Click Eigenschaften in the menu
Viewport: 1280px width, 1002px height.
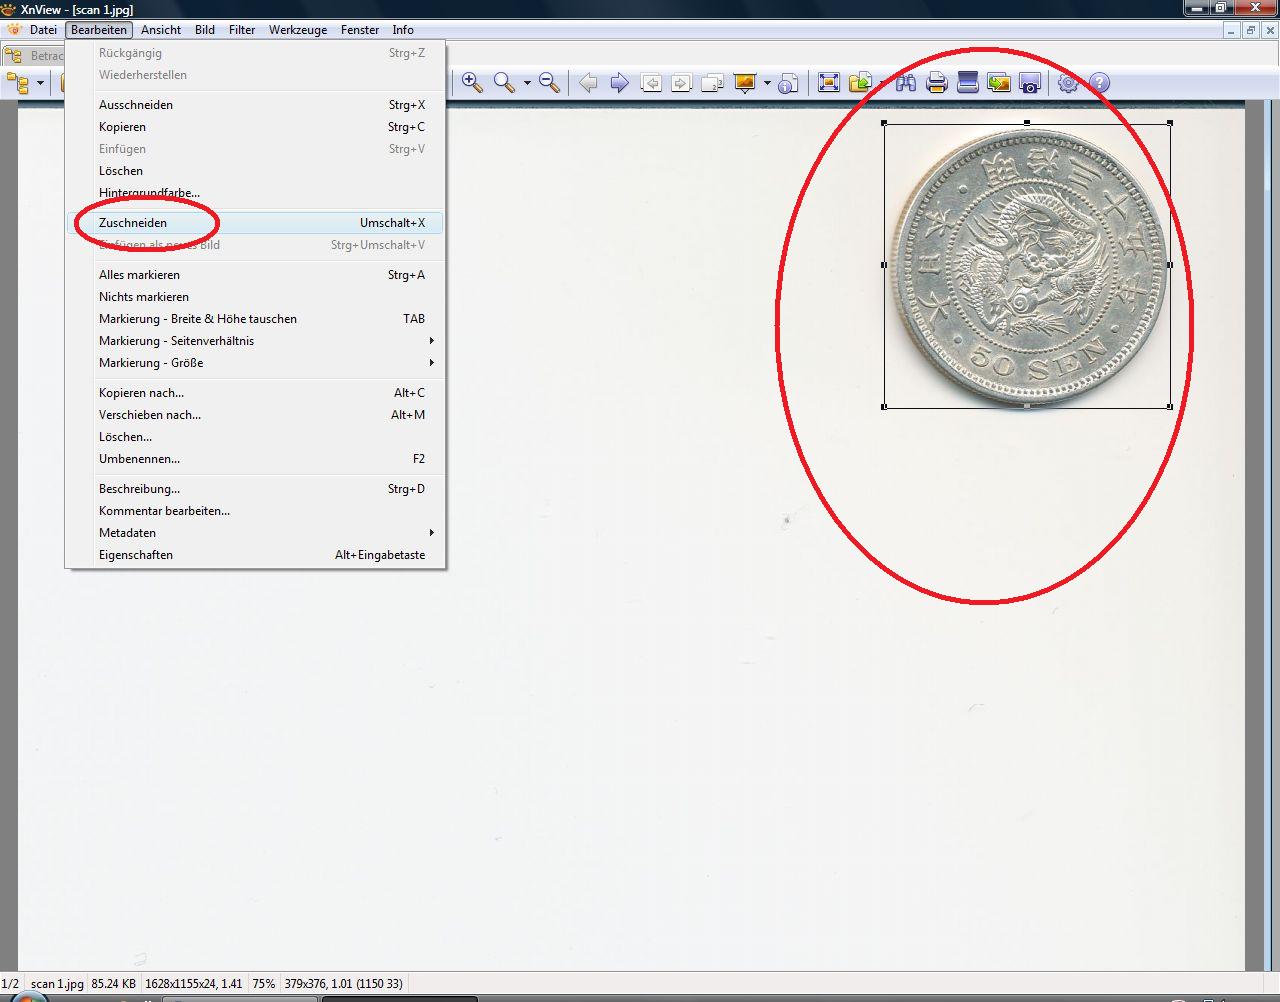pos(136,555)
